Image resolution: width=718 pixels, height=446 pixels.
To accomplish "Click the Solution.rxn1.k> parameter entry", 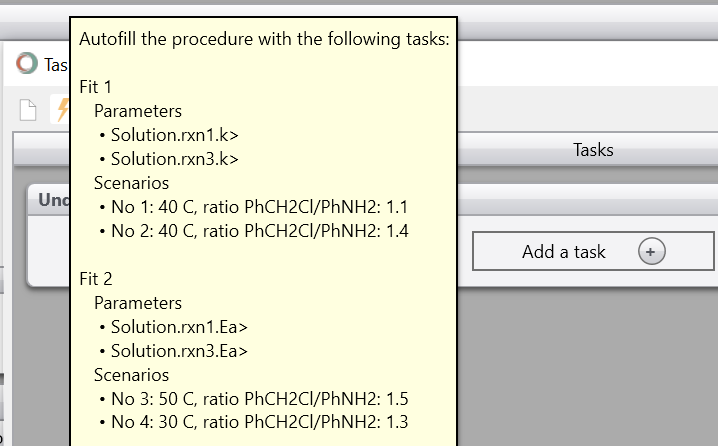I will (175, 134).
